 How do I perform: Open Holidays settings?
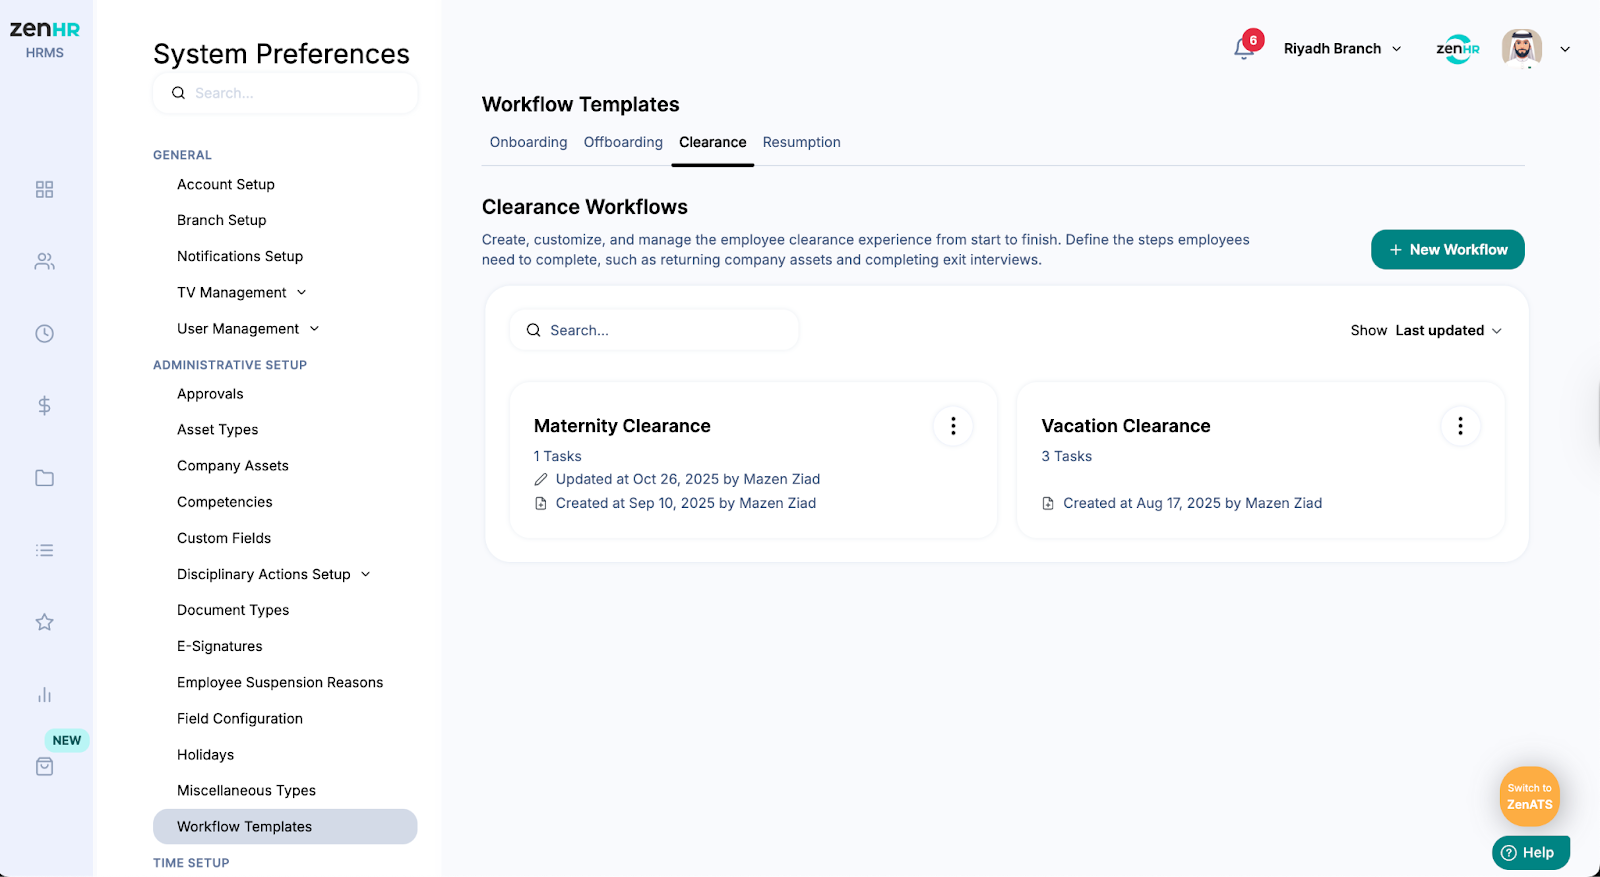(x=206, y=755)
